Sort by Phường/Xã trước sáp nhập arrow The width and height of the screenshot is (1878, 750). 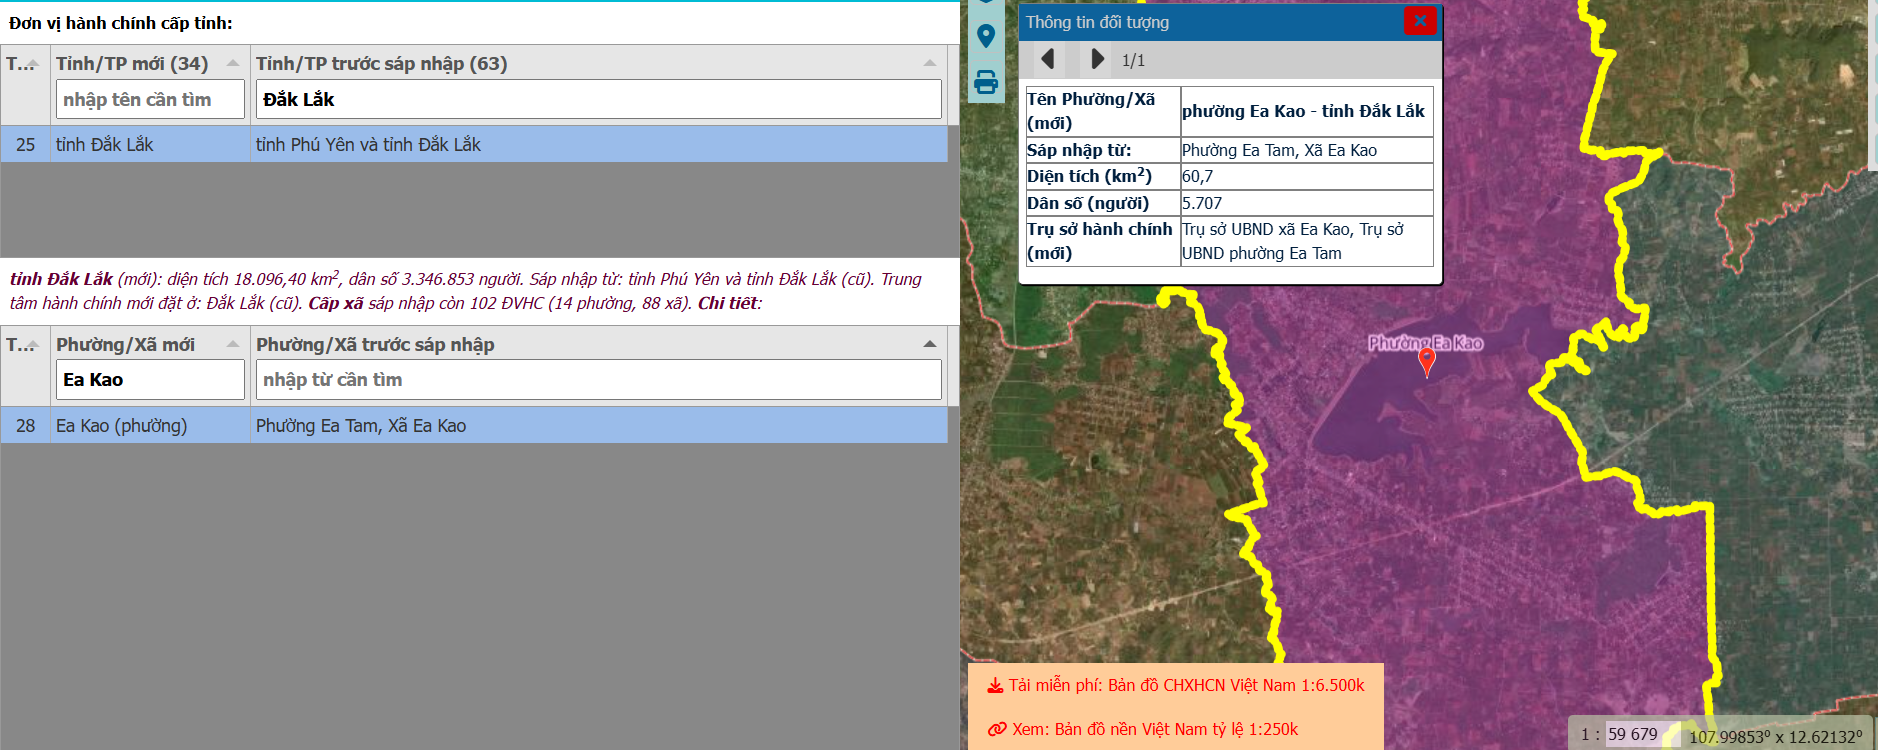tap(929, 344)
